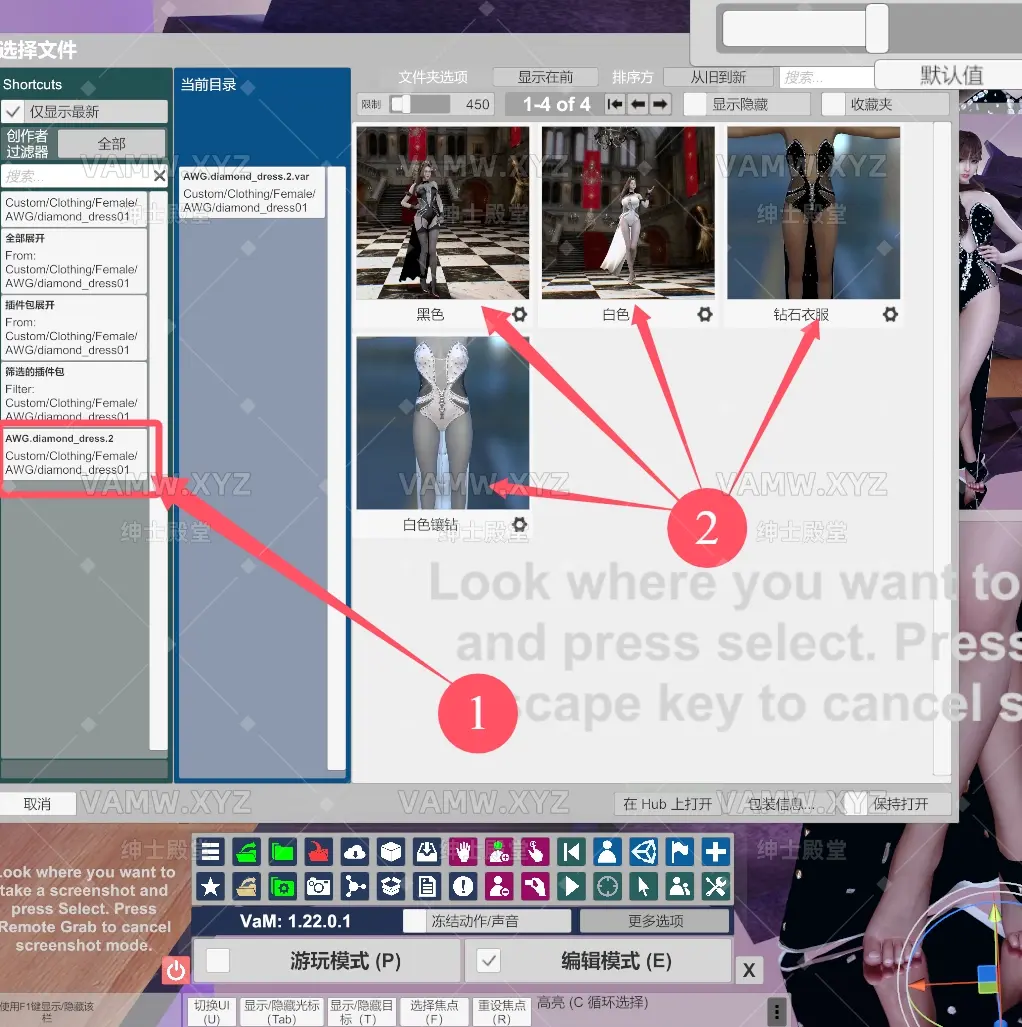Enable the 仅显示最新 checkbox
Viewport: 1022px width, 1027px height.
tap(13, 112)
